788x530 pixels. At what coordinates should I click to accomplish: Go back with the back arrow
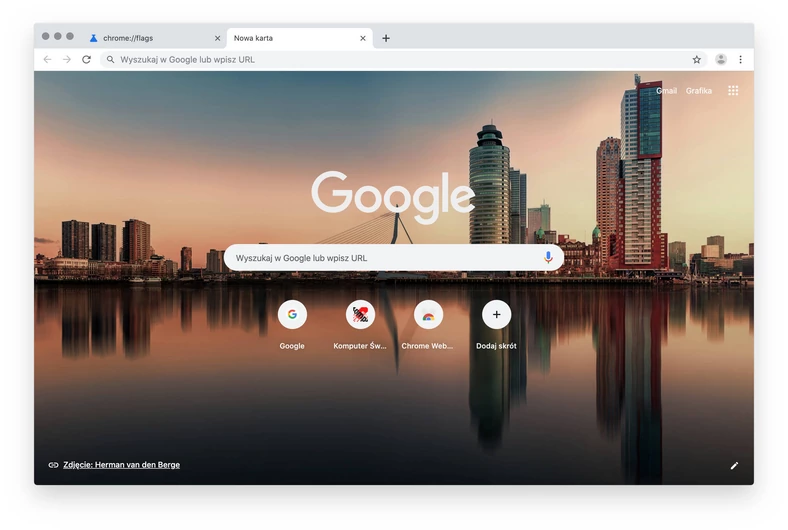pos(47,59)
